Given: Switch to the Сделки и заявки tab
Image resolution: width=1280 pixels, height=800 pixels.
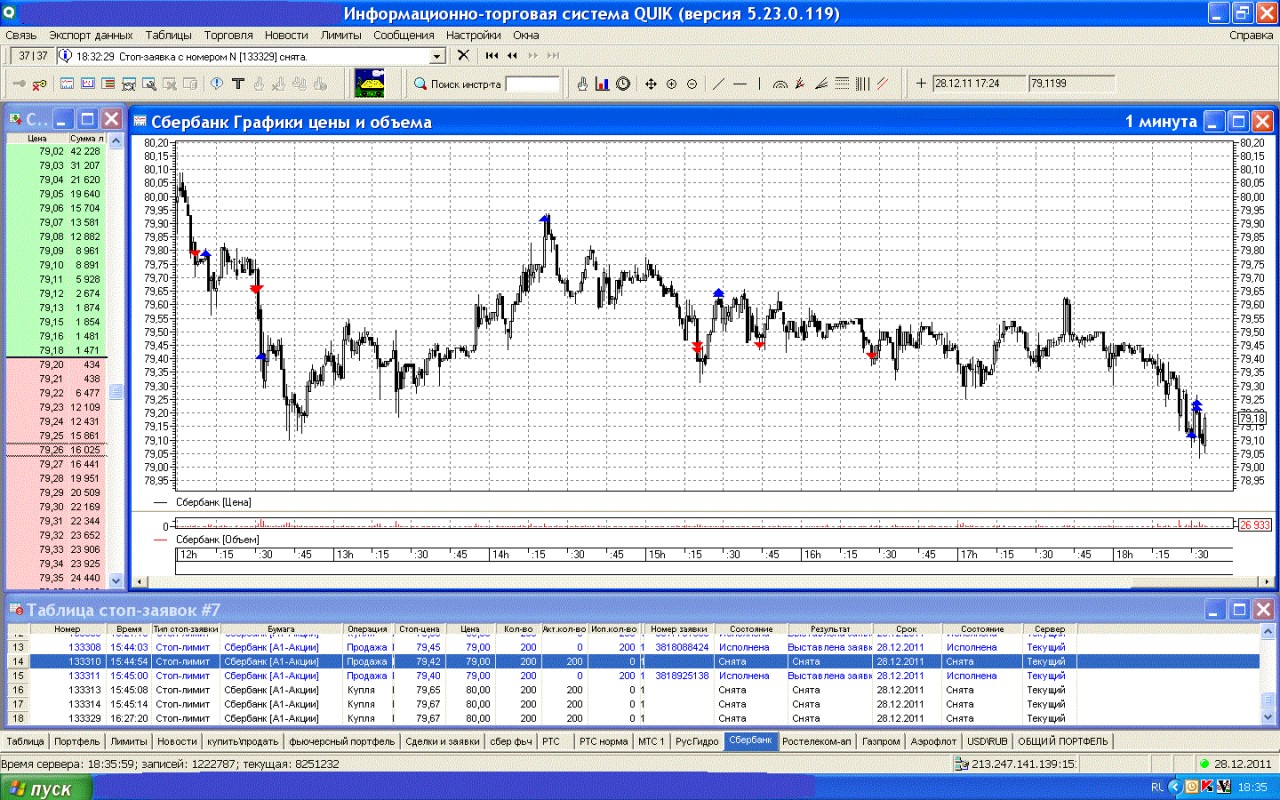Looking at the screenshot, I should point(442,741).
